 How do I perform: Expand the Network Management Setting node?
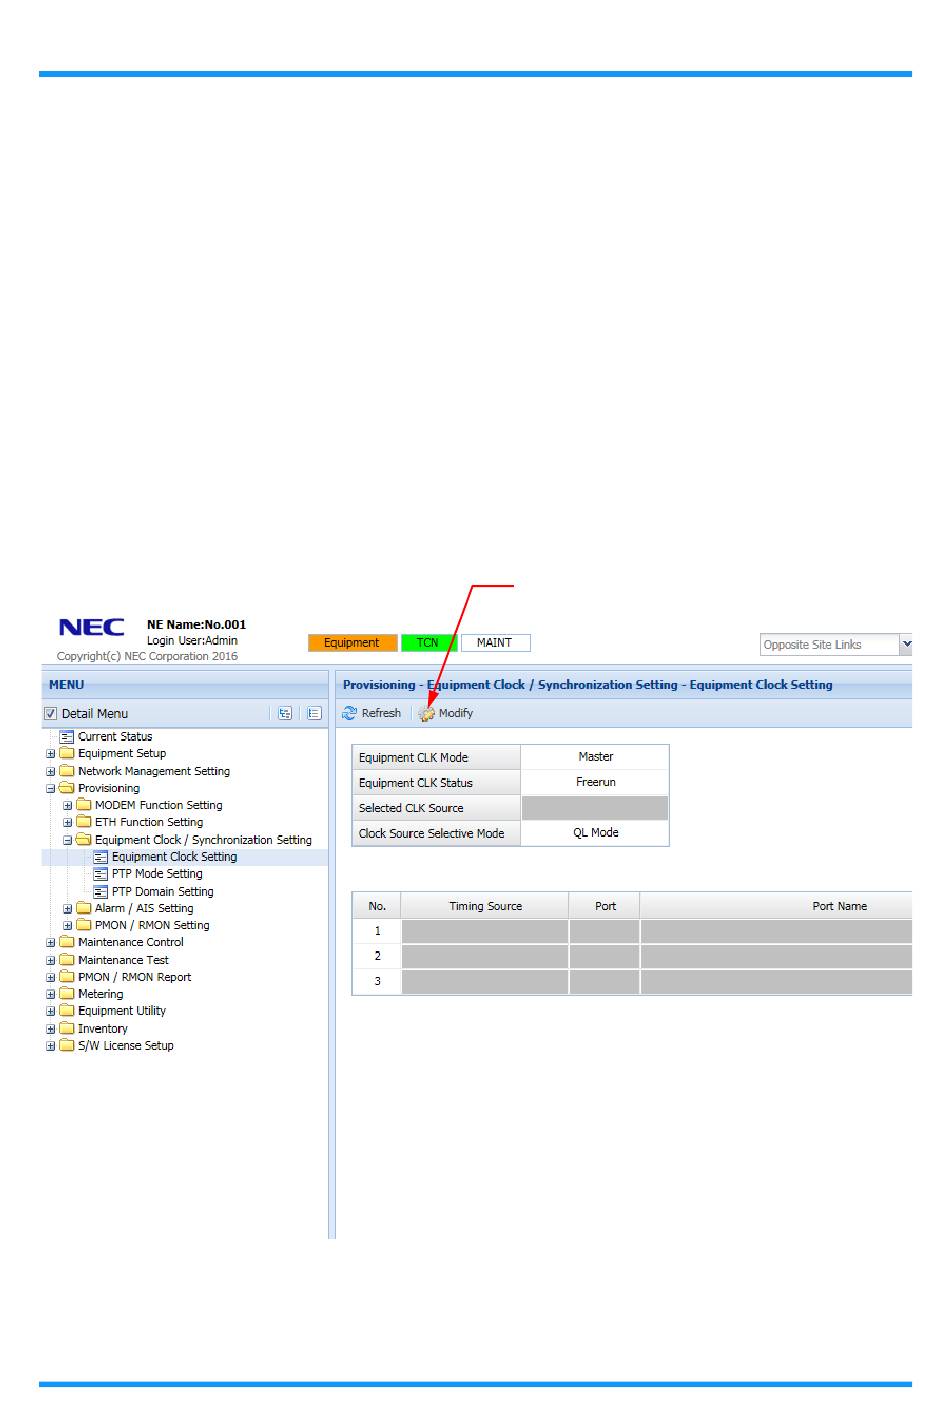pos(51,772)
